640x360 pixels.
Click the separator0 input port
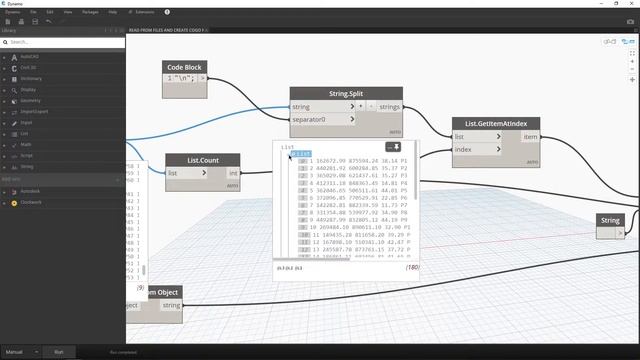[323, 120]
